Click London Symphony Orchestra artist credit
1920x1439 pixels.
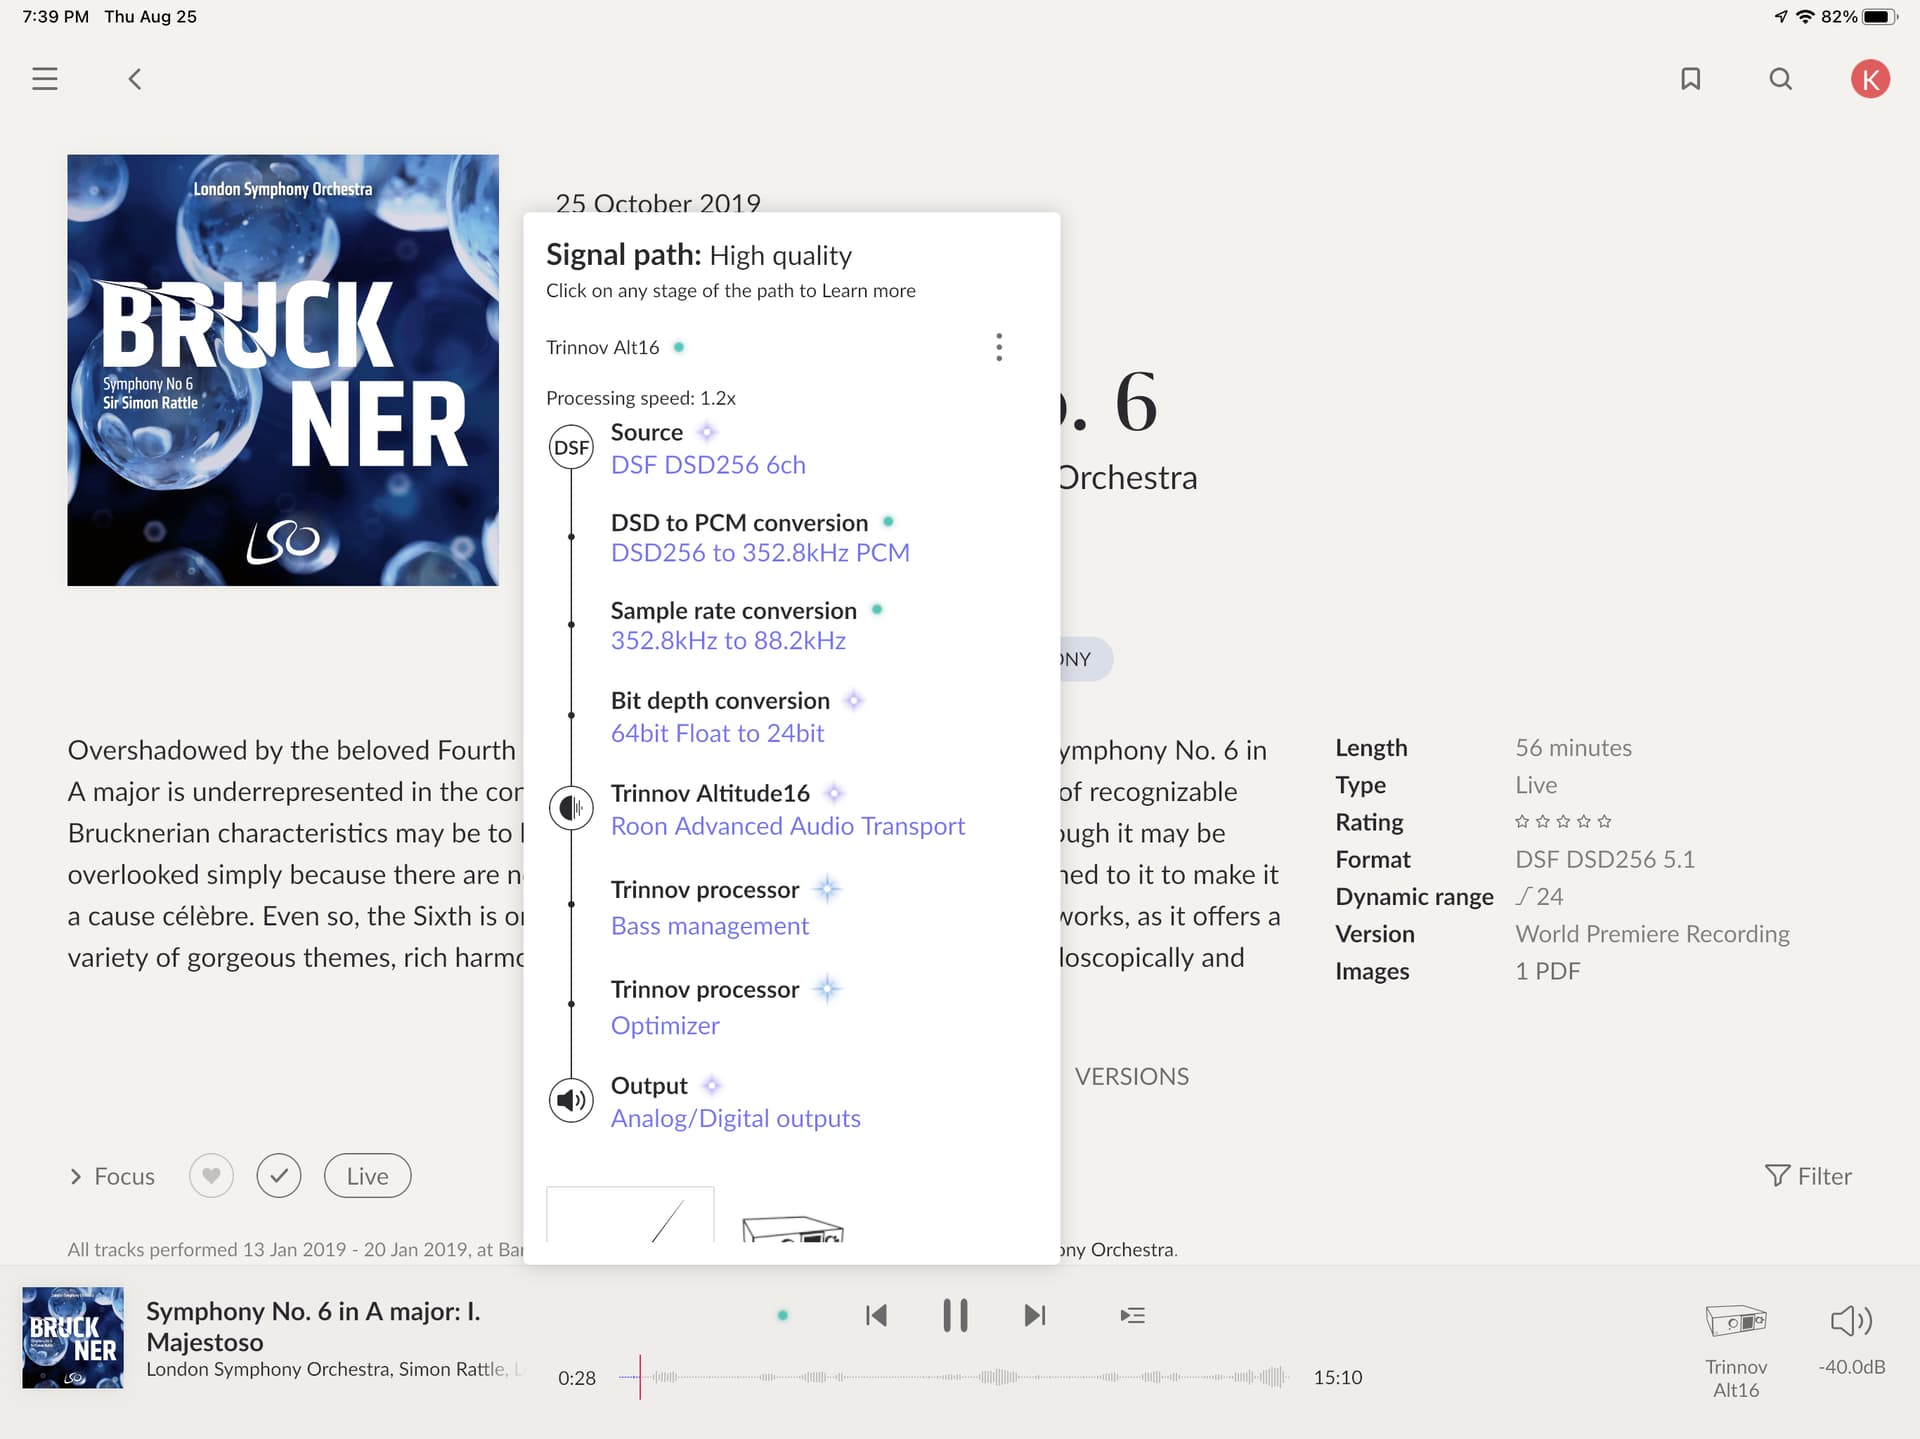(x=267, y=1369)
